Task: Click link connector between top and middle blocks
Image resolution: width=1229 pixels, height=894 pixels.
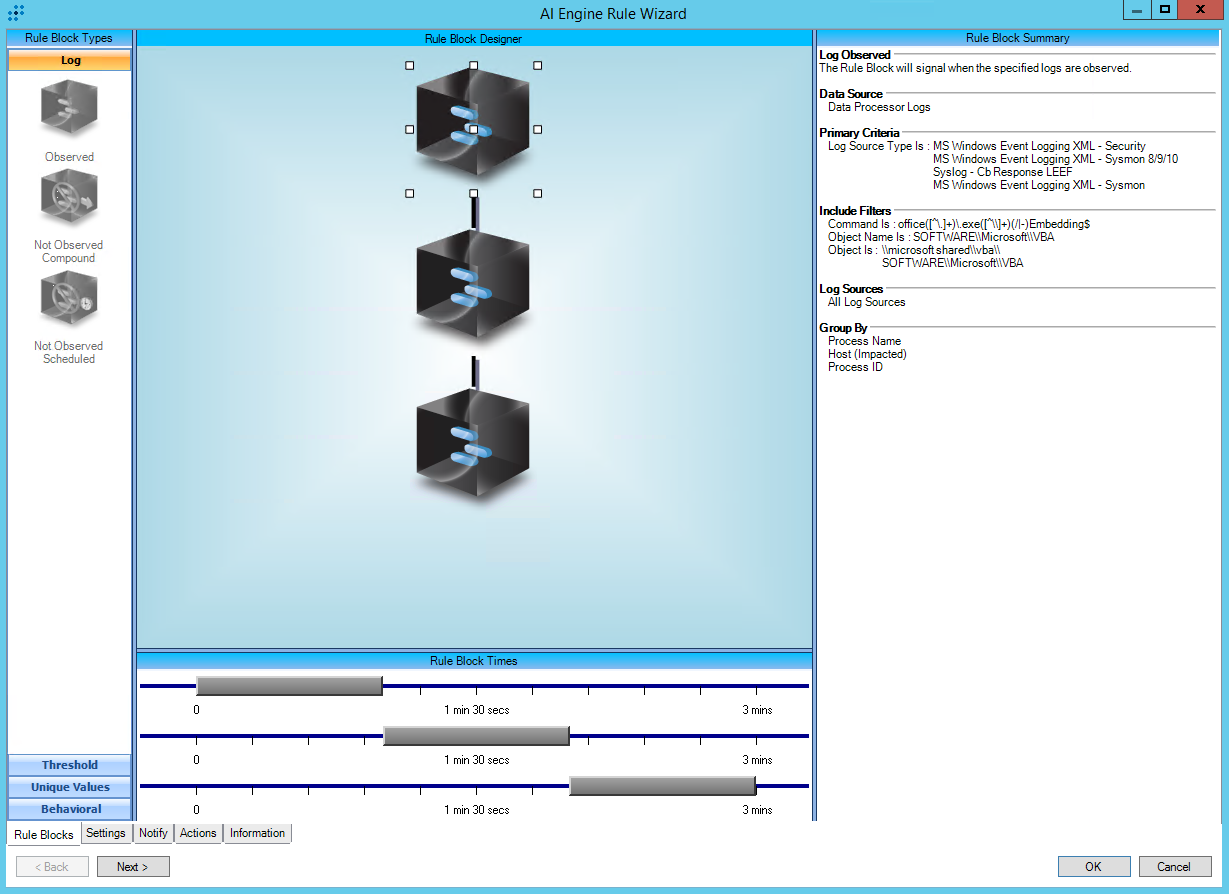Action: pyautogui.click(x=474, y=213)
